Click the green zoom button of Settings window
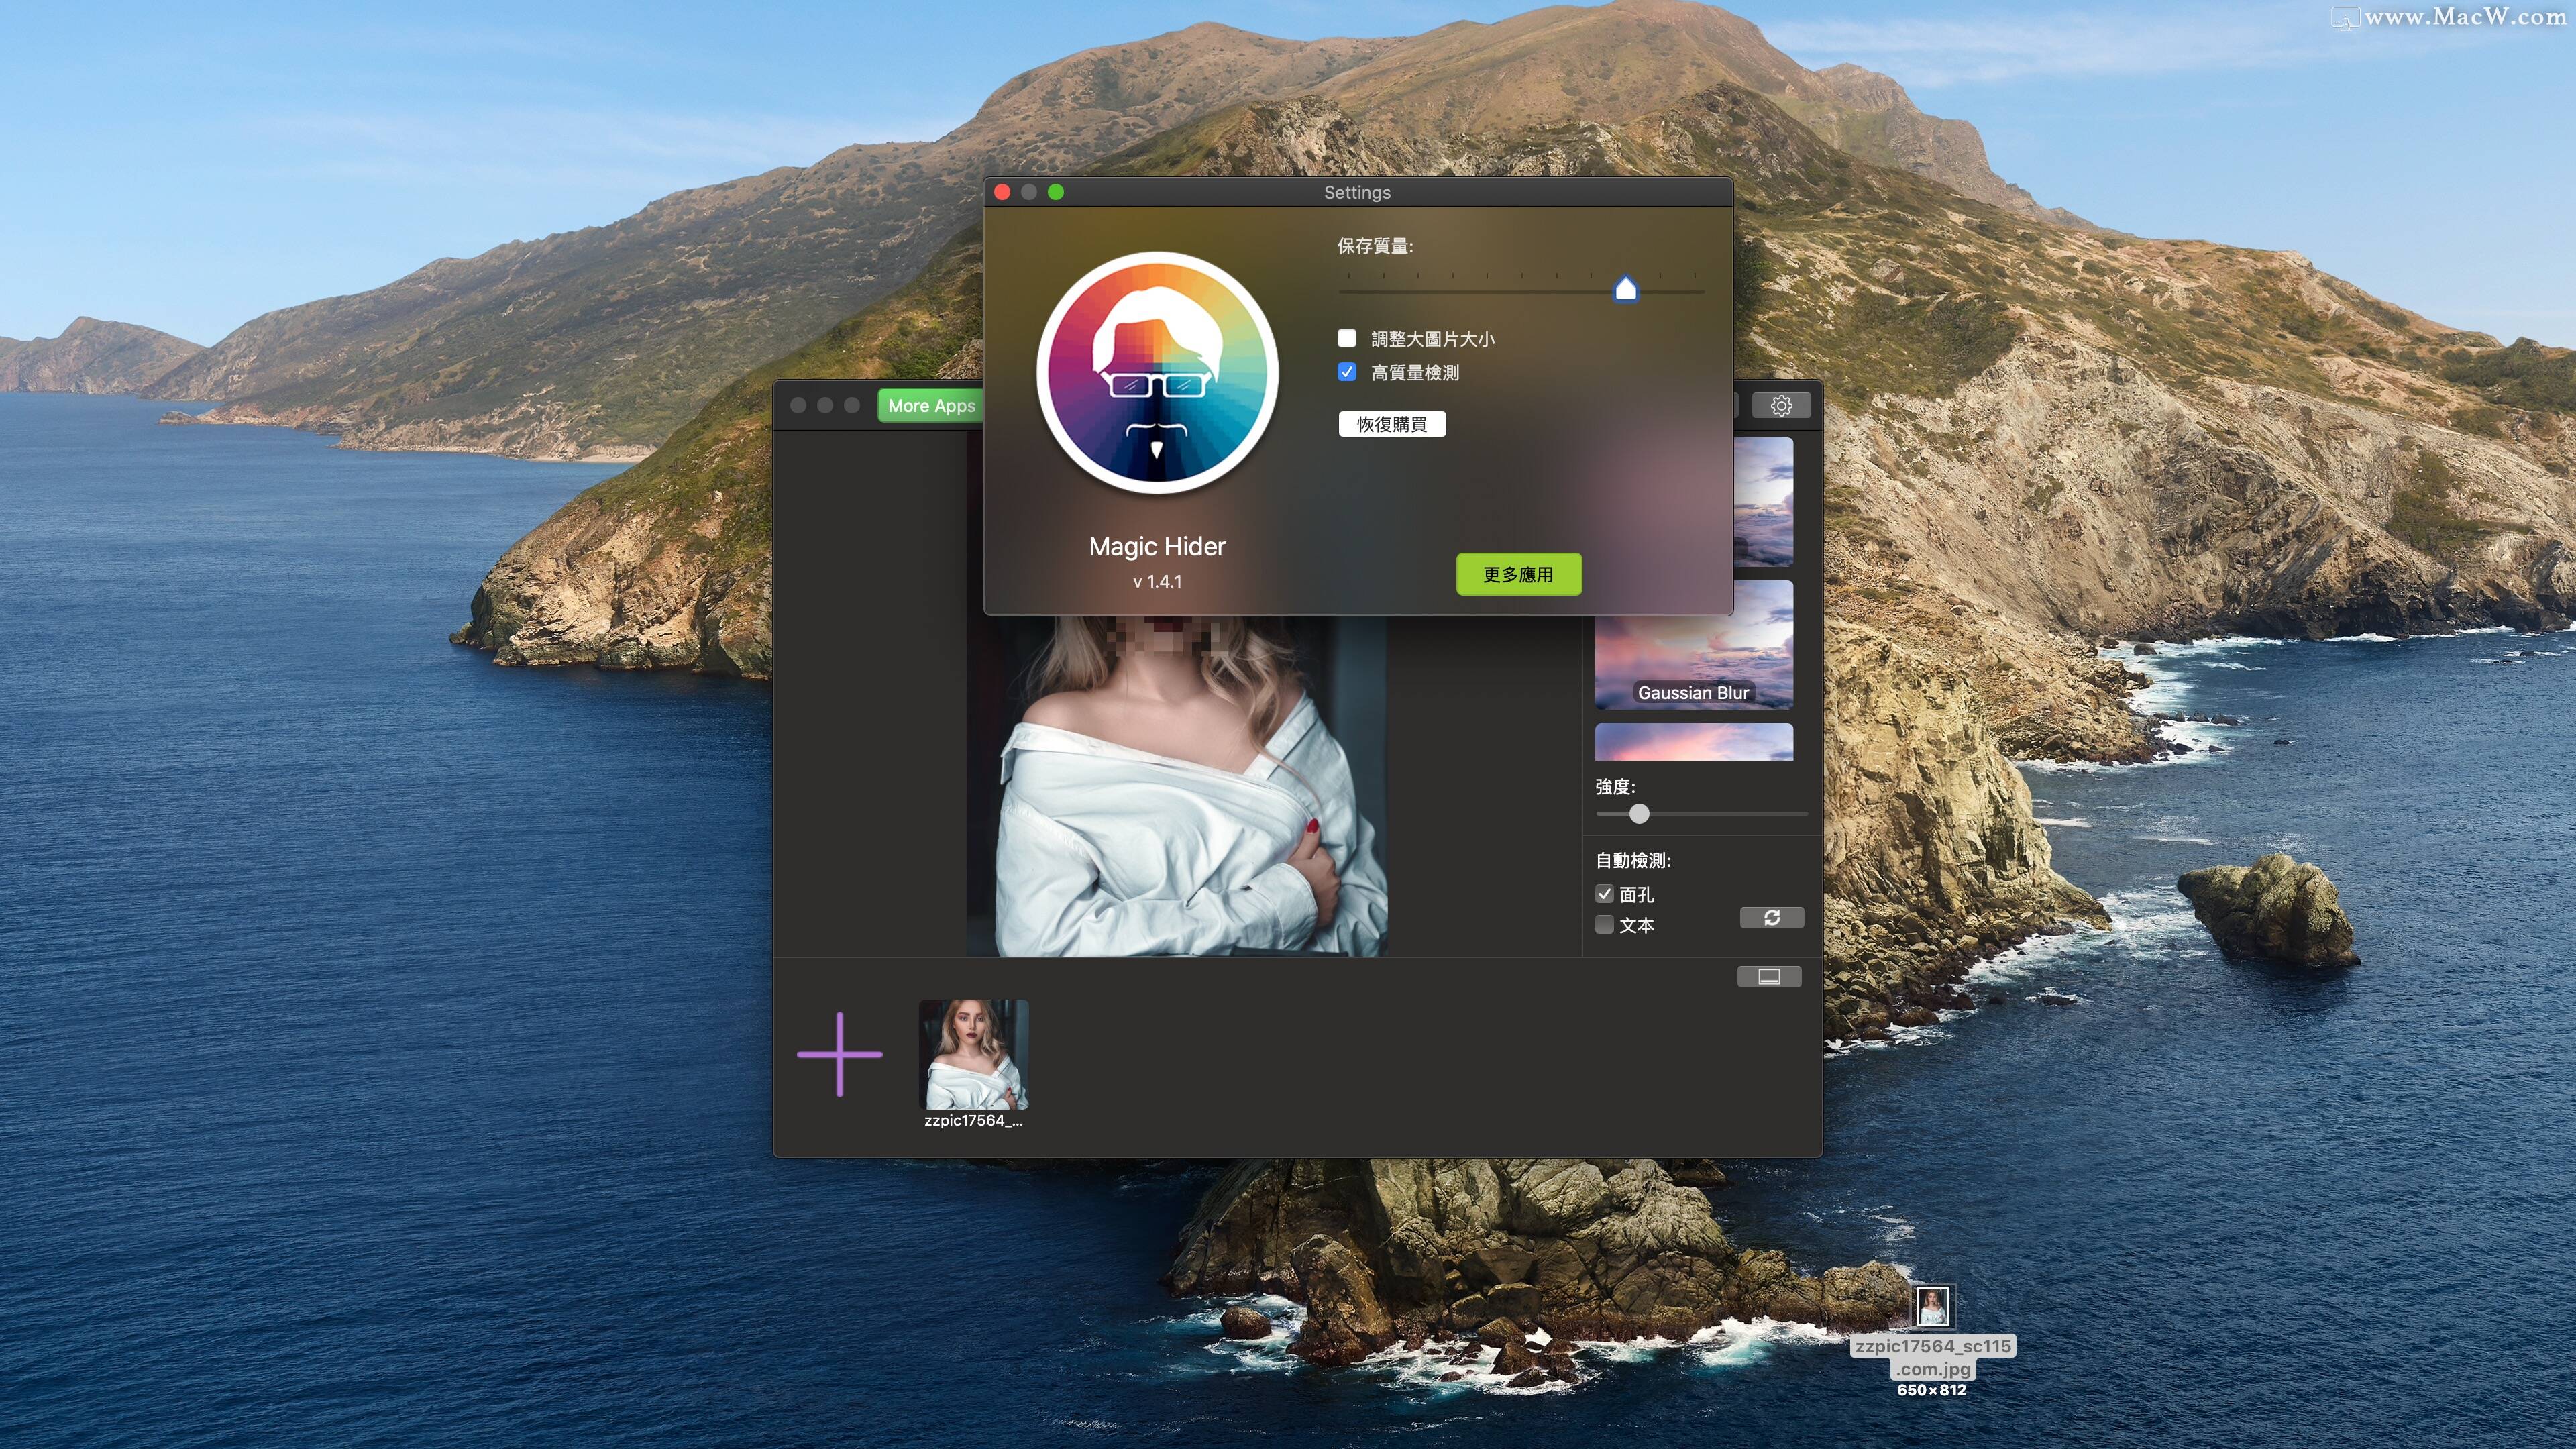 1056,192
